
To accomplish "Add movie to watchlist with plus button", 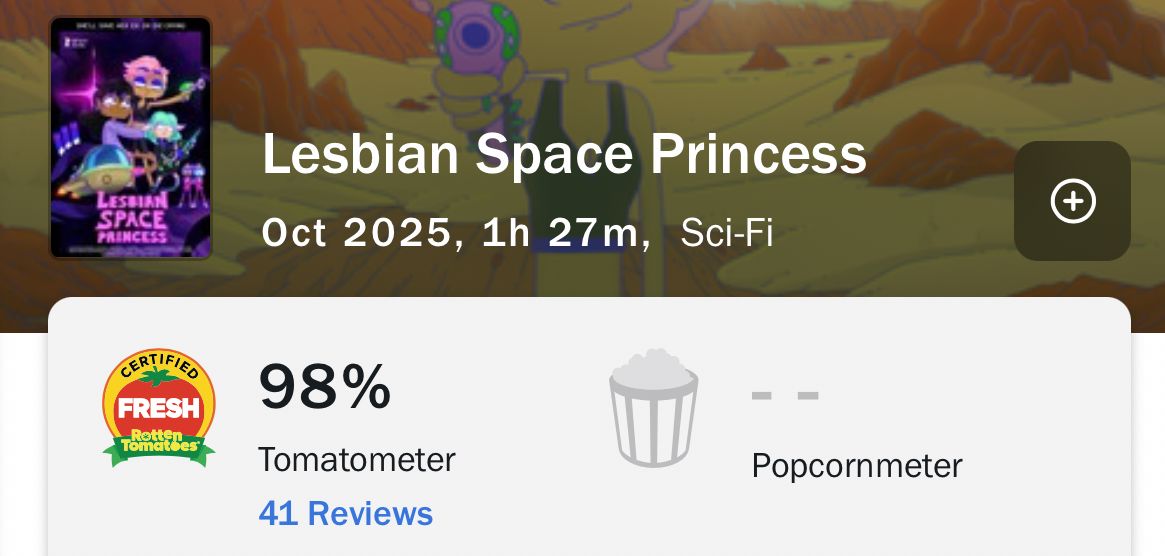I will (1072, 201).
